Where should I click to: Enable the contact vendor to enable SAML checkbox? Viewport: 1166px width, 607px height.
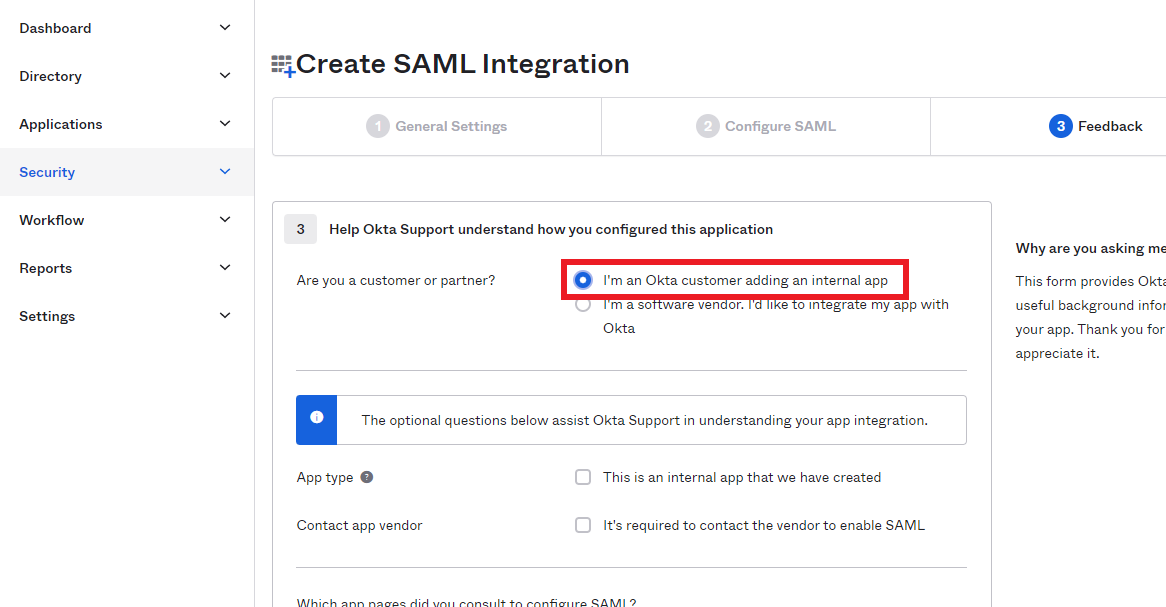pyautogui.click(x=583, y=524)
